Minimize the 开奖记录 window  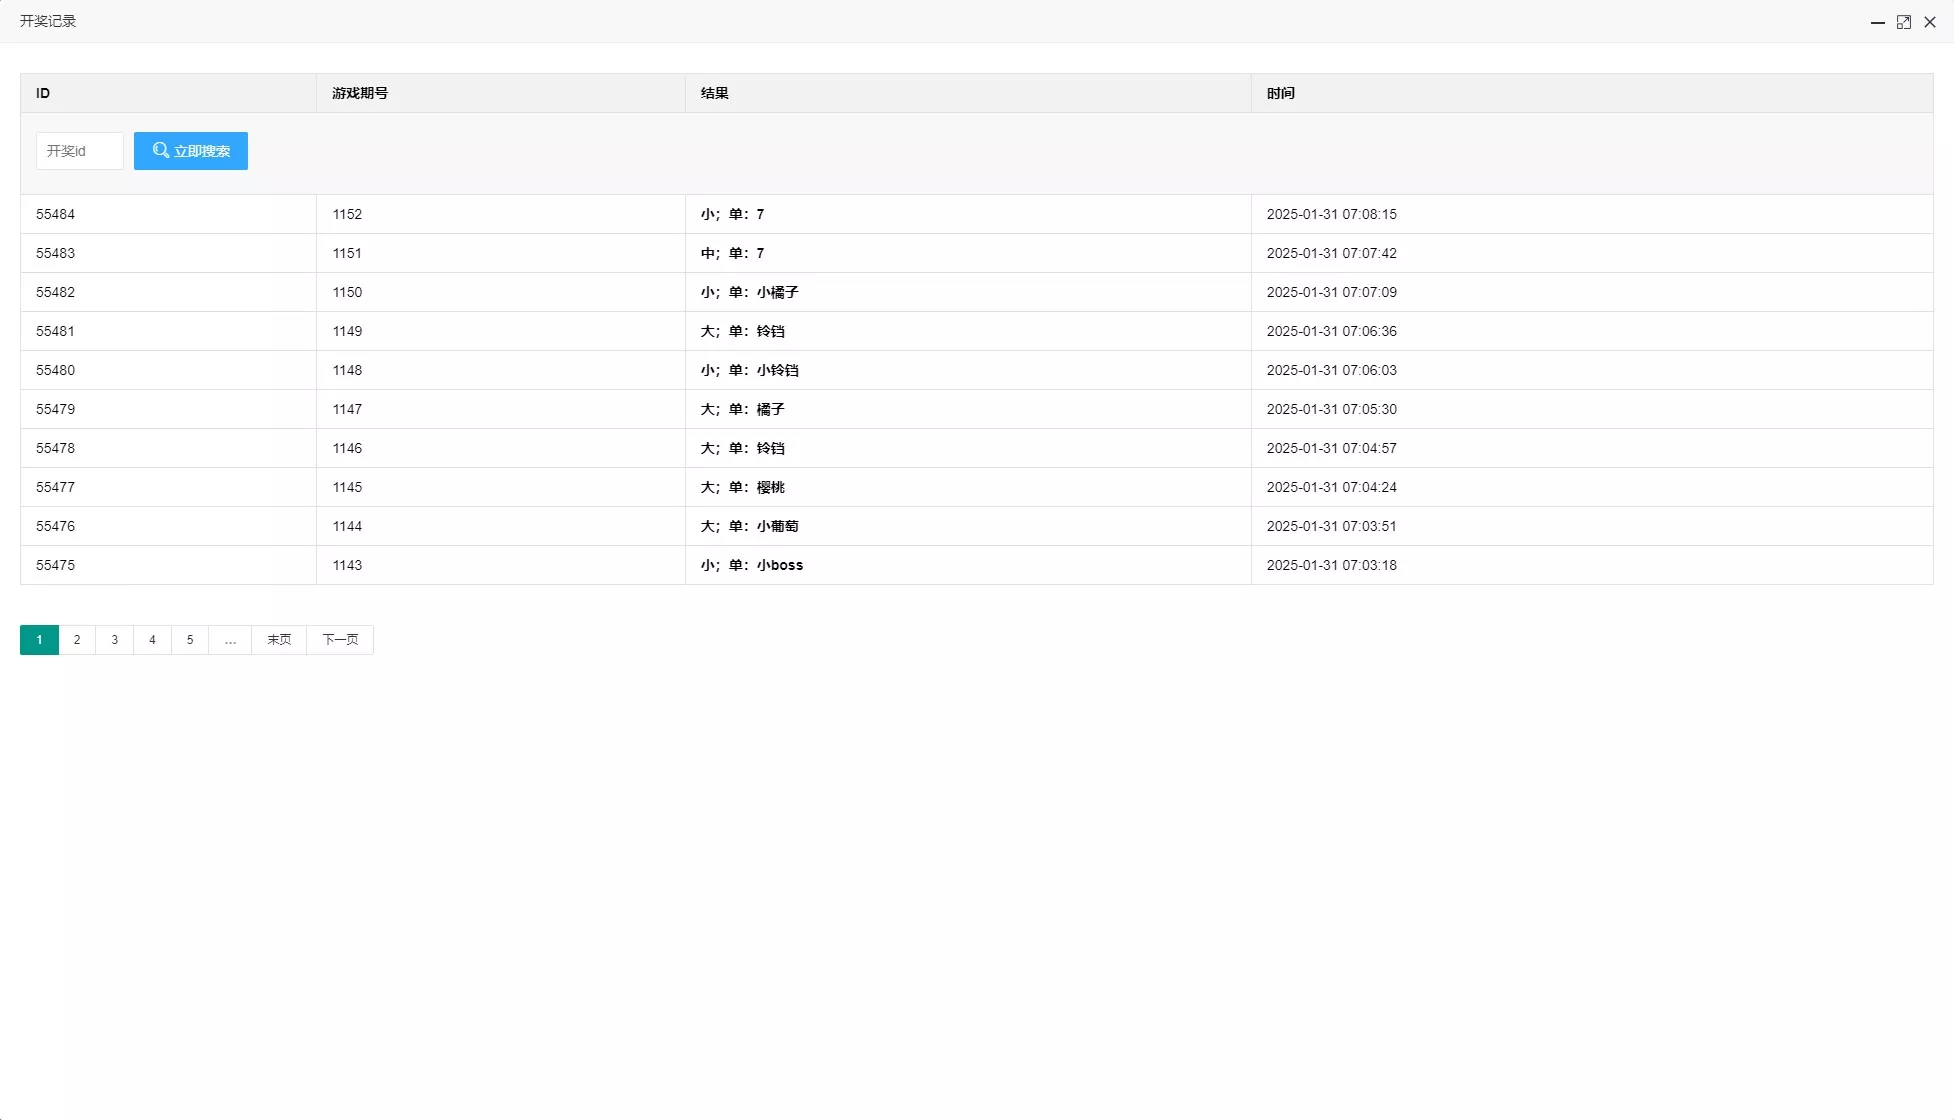(1877, 22)
